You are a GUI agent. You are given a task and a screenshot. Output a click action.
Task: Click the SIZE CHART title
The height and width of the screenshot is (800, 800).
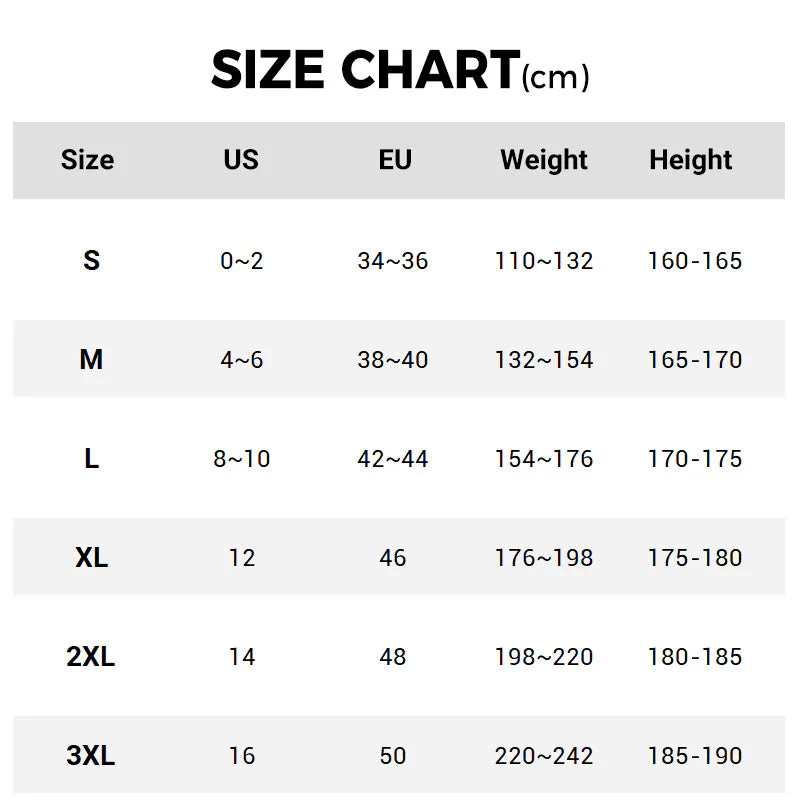pyautogui.click(x=399, y=71)
